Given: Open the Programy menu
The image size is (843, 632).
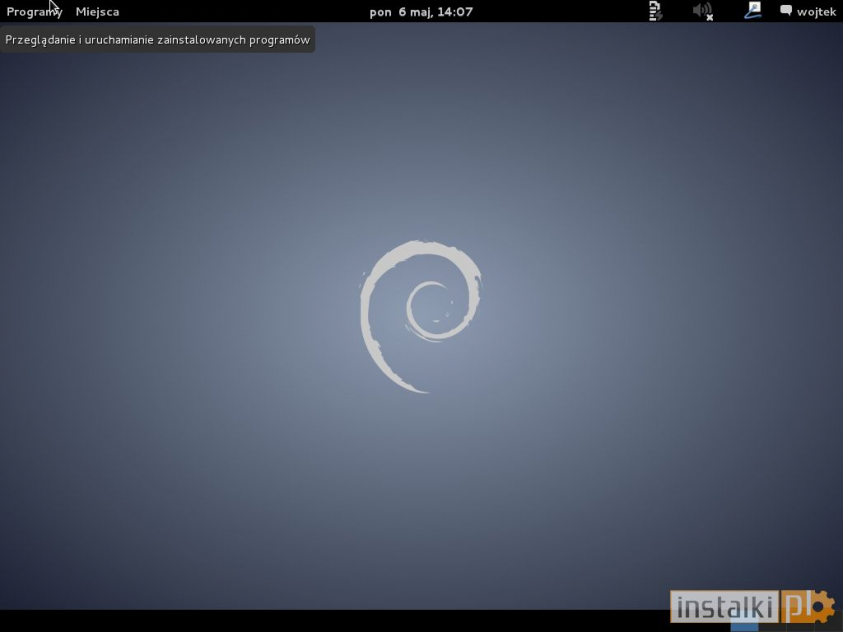Looking at the screenshot, I should (x=34, y=11).
